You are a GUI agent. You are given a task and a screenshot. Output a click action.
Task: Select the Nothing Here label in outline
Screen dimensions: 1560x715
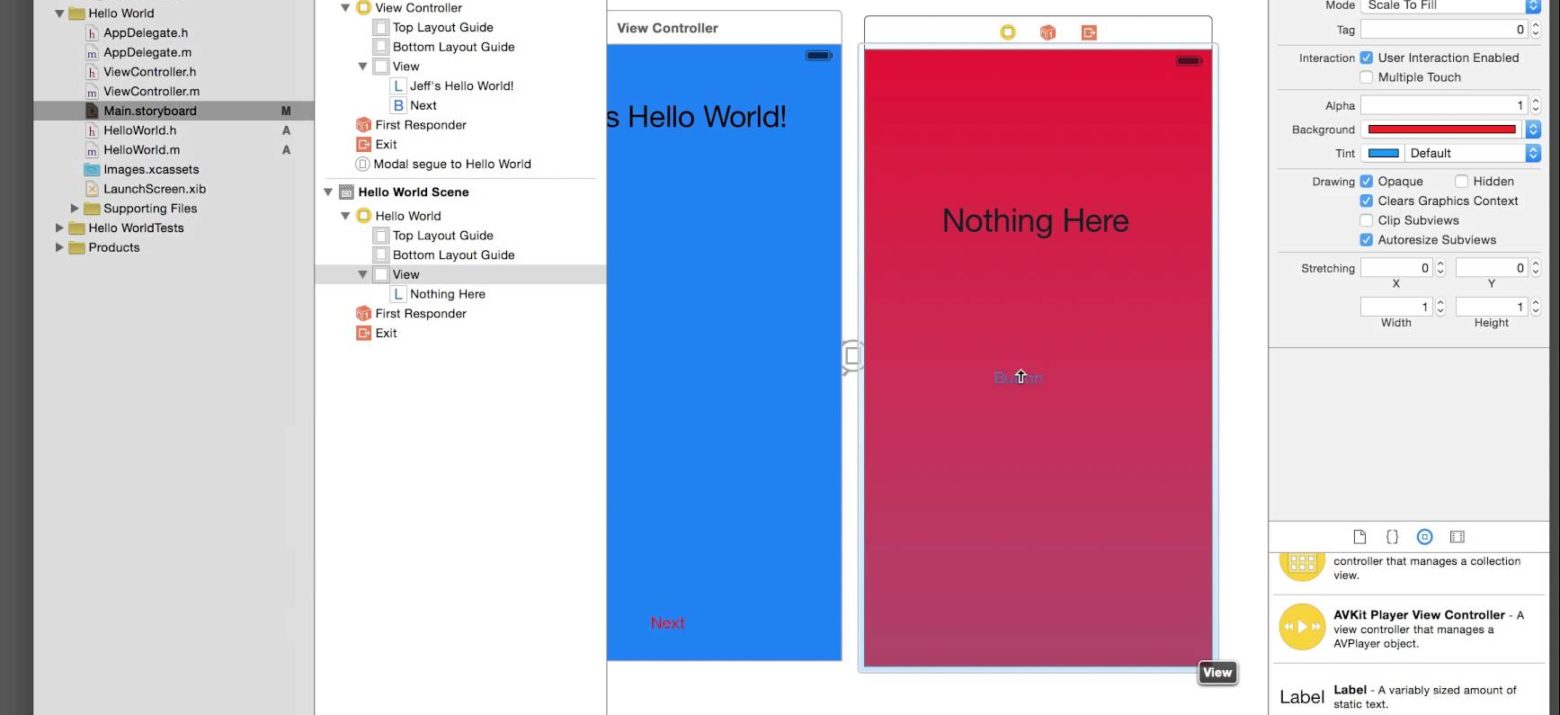[x=447, y=294]
